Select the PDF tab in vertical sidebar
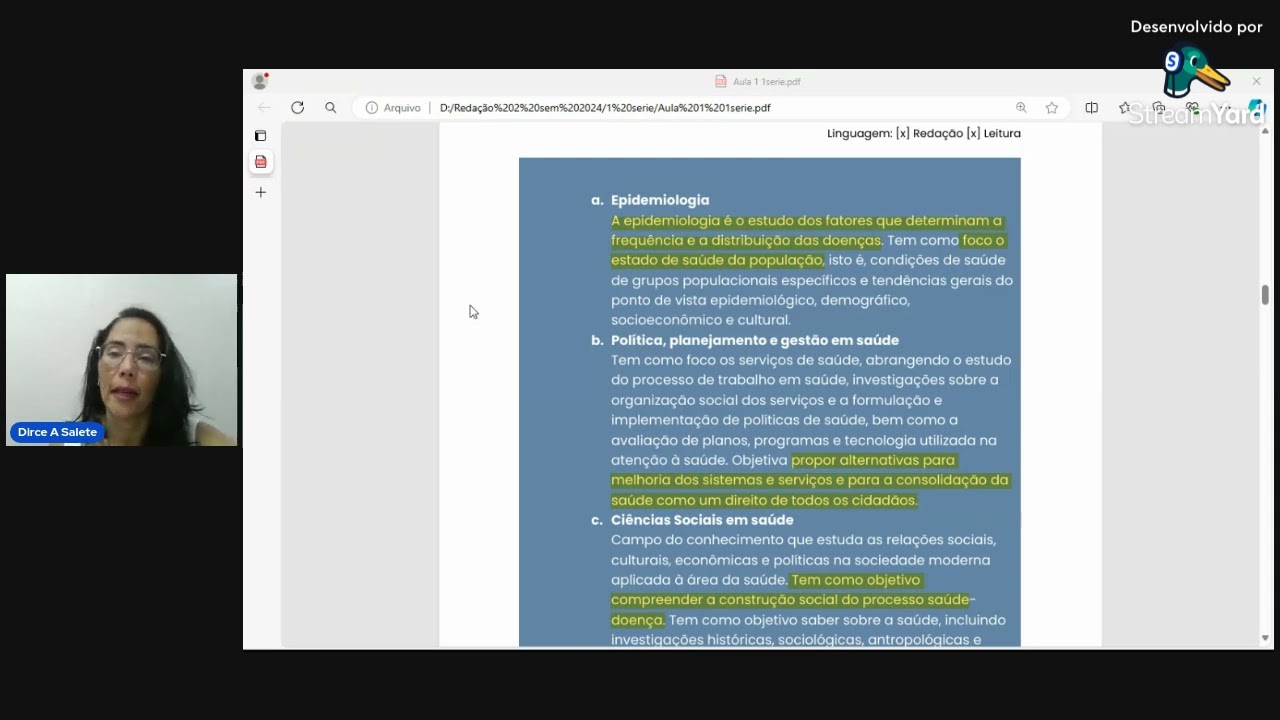This screenshot has width=1280, height=720. click(x=261, y=162)
